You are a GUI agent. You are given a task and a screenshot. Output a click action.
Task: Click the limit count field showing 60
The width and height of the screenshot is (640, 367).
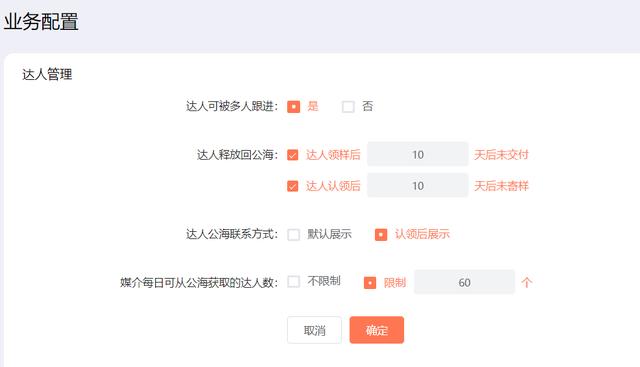464,282
